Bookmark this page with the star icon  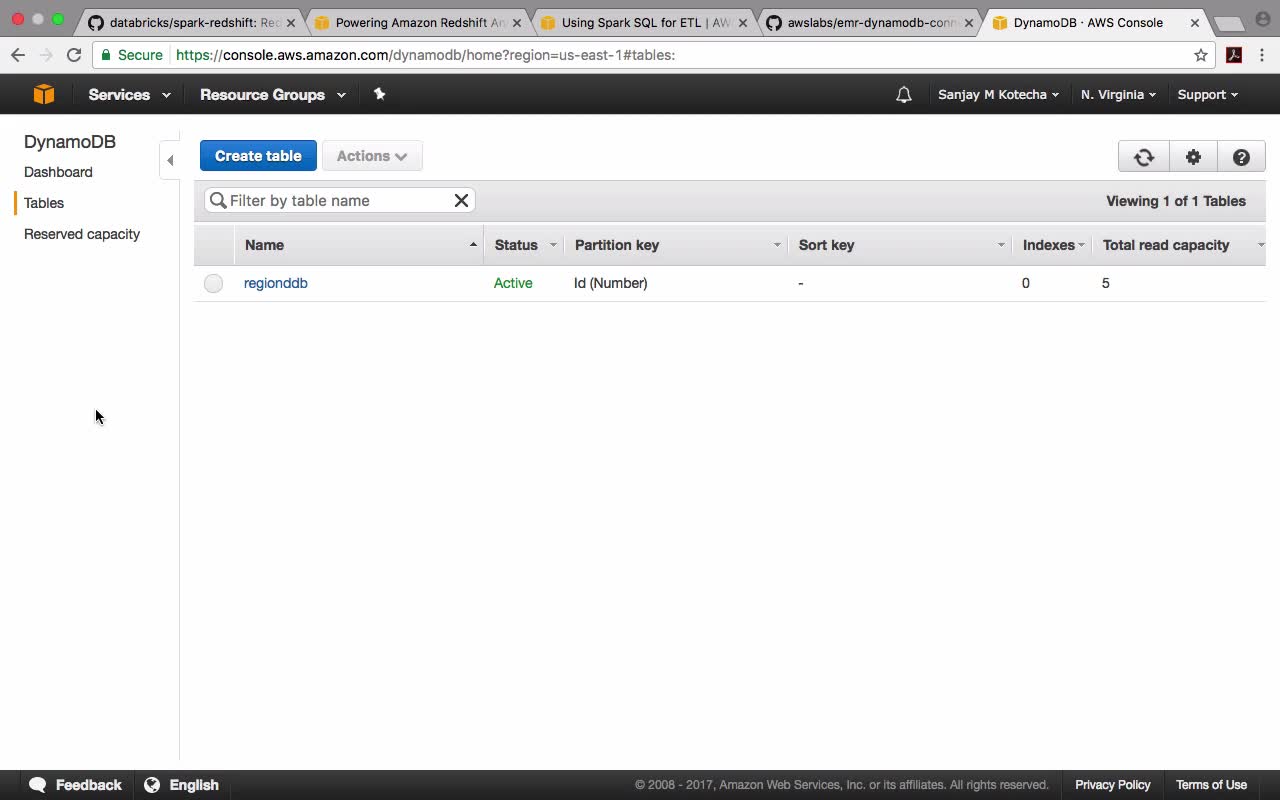click(1201, 55)
